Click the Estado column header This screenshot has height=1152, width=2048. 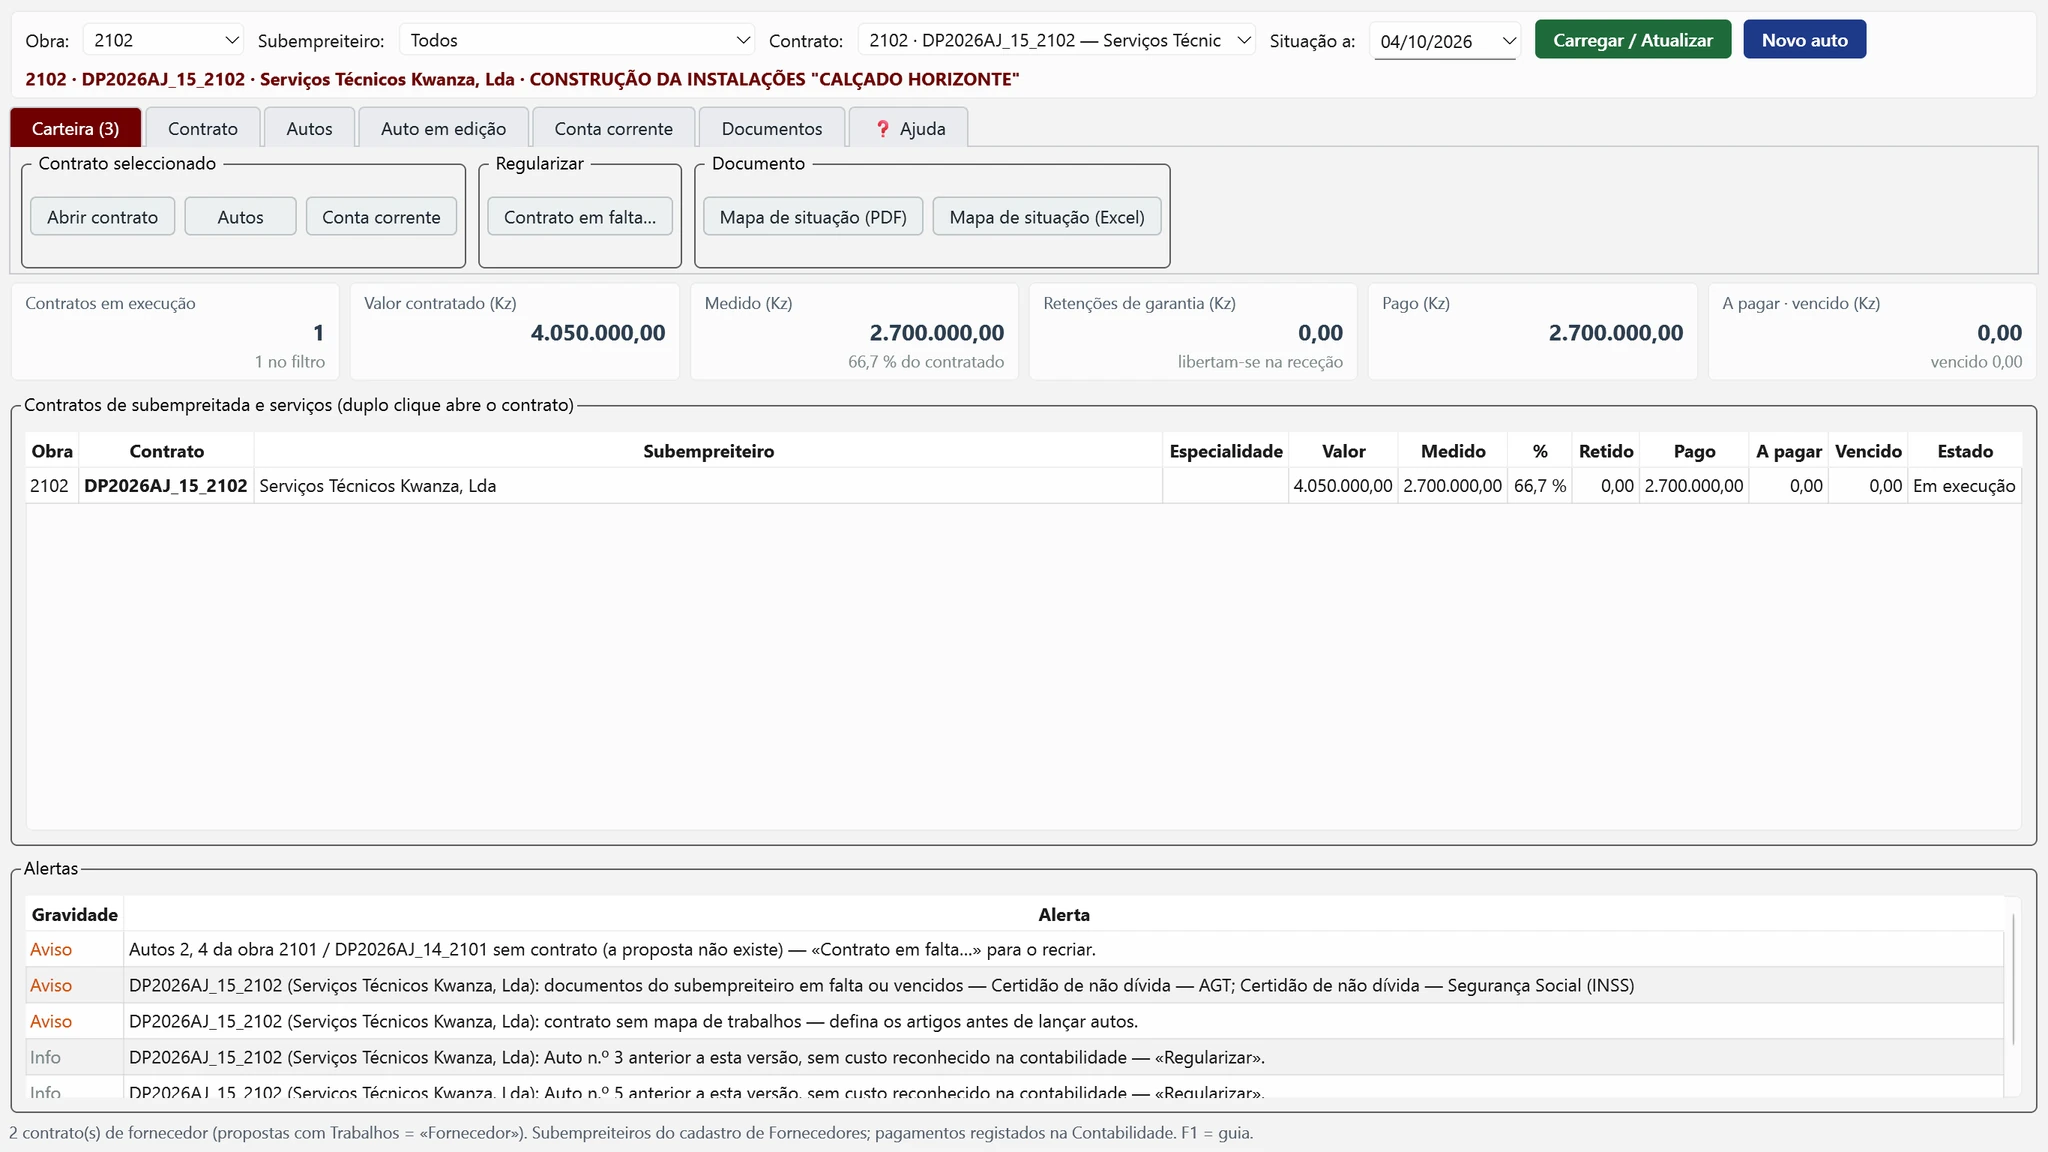(x=1965, y=451)
